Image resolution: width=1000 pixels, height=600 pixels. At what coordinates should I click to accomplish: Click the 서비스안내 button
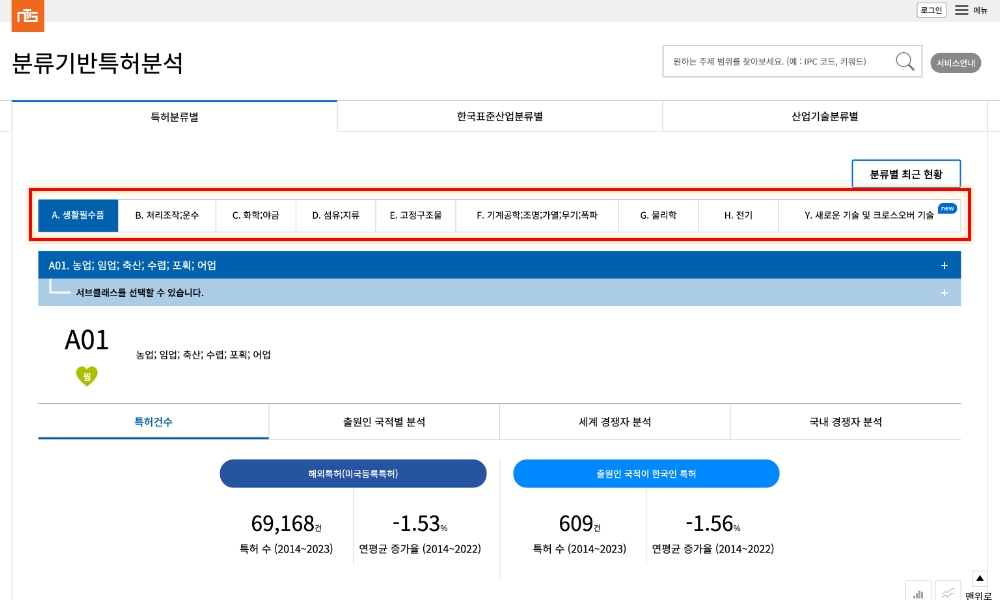tap(955, 62)
